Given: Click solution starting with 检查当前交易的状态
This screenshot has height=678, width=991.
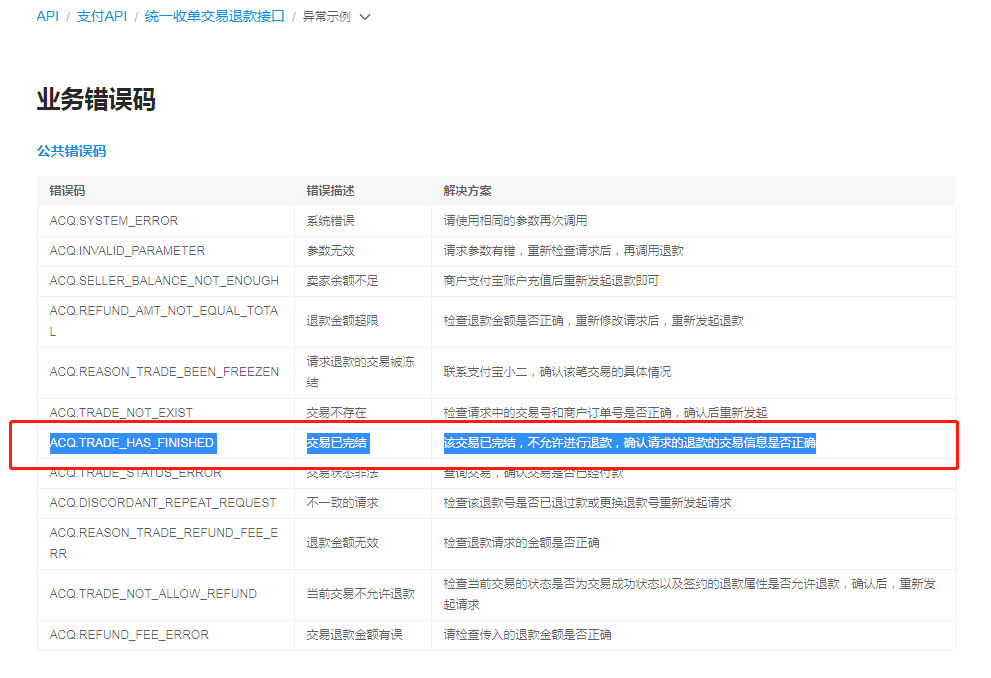Looking at the screenshot, I should pyautogui.click(x=689, y=594).
